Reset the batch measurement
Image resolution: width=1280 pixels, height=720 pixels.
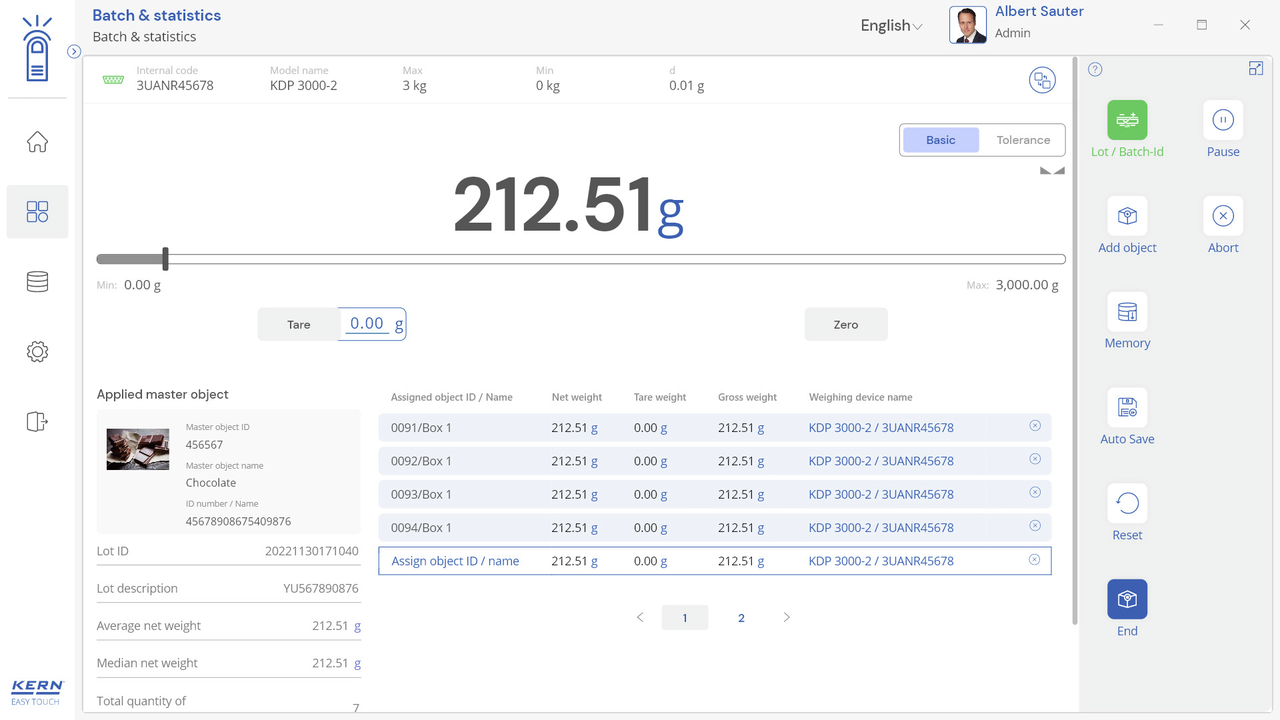(x=1127, y=504)
